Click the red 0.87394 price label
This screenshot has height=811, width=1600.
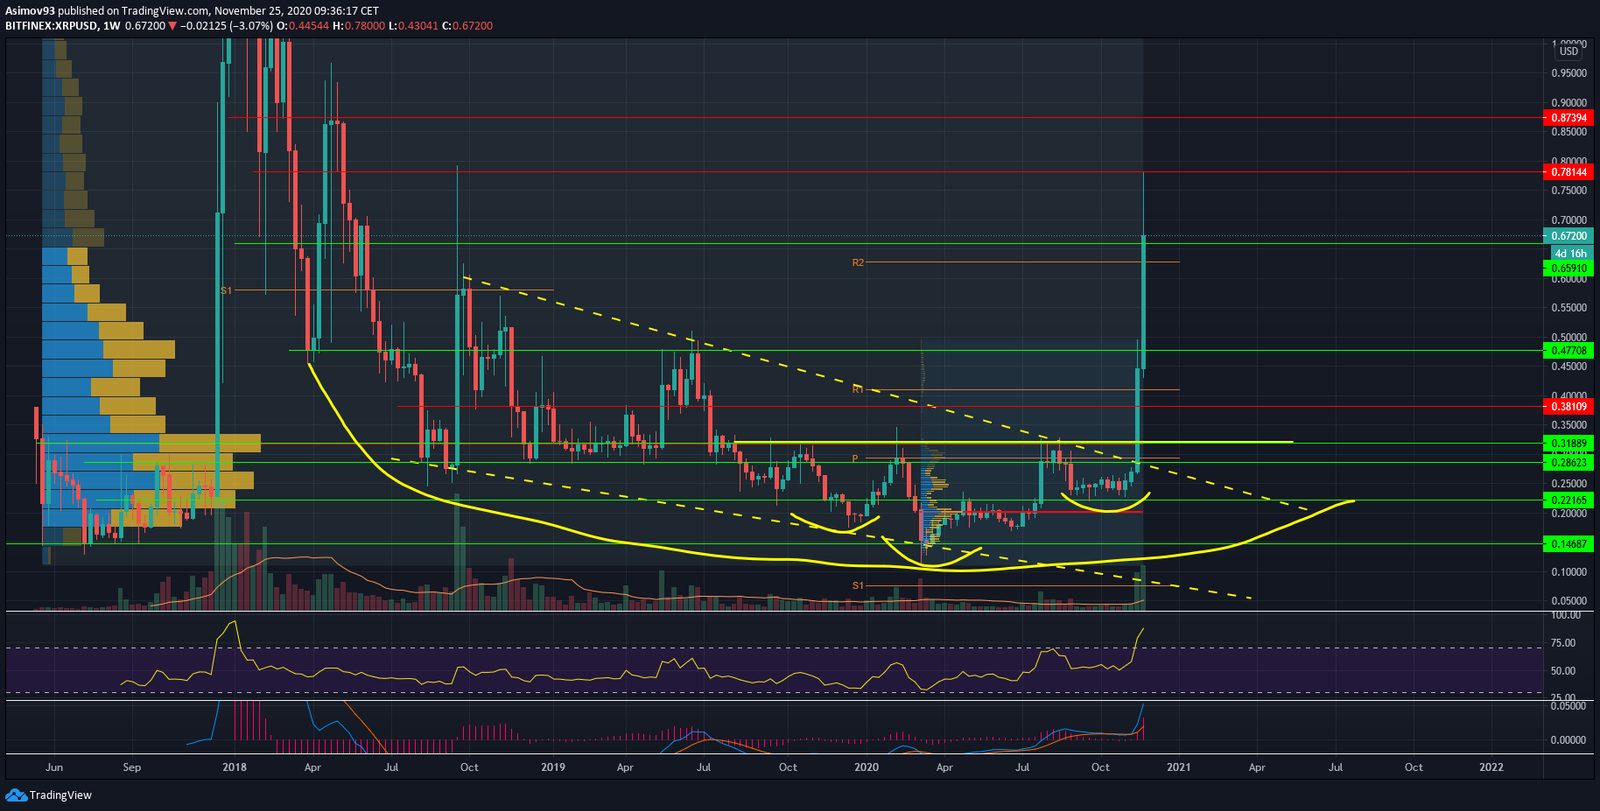click(x=1569, y=118)
